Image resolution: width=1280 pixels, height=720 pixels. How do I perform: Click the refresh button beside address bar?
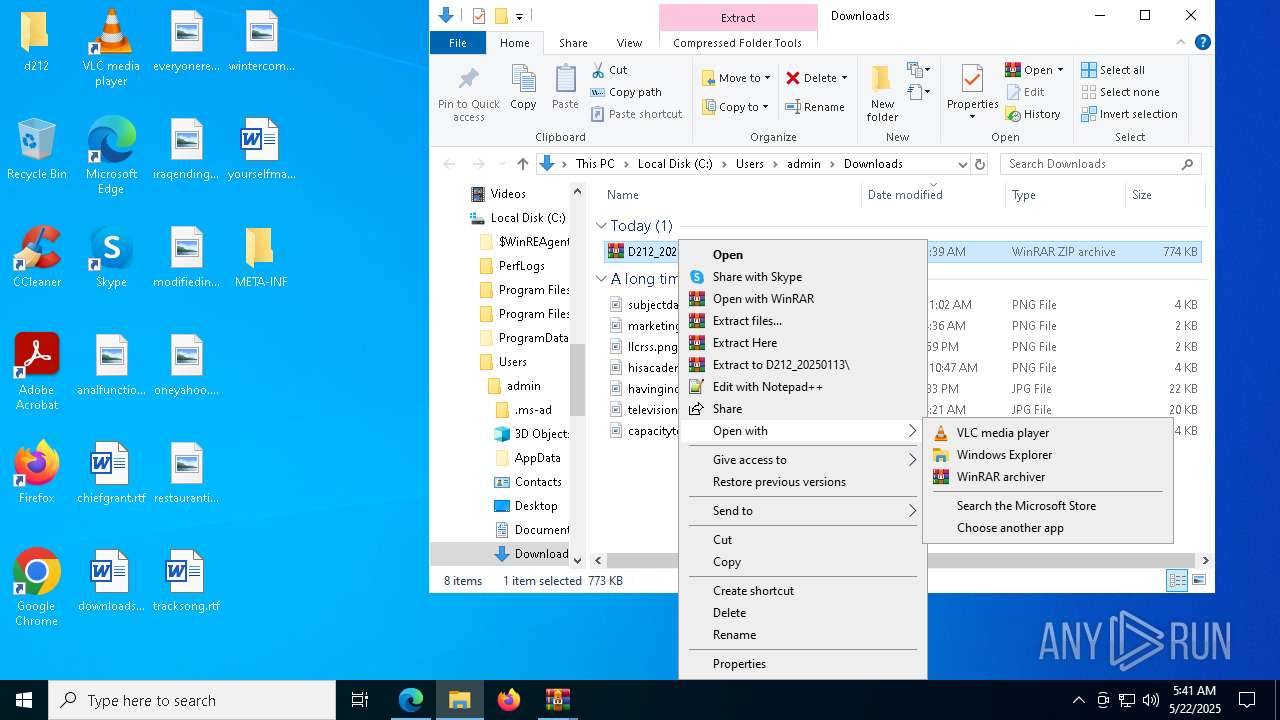tap(980, 164)
